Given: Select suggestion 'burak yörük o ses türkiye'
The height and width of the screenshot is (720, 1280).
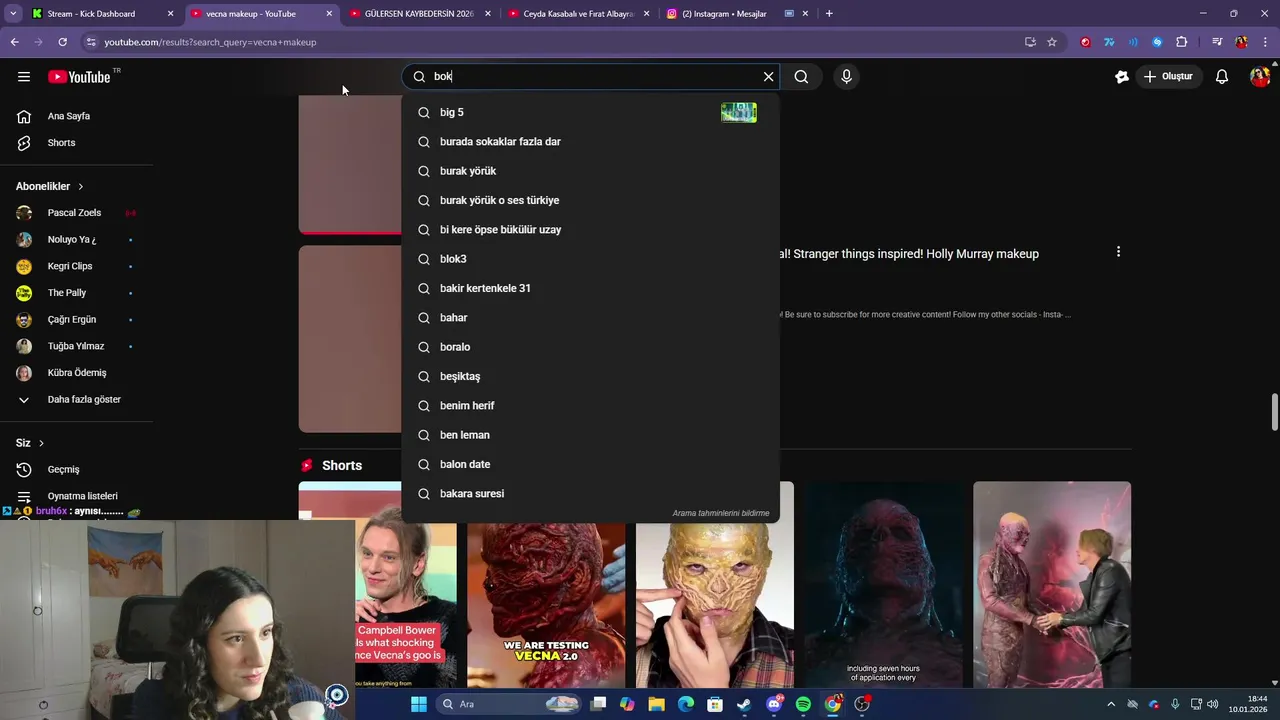Looking at the screenshot, I should pos(590,201).
